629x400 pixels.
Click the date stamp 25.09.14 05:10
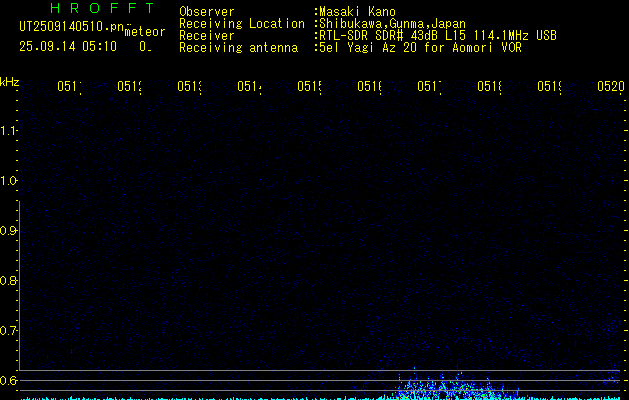tap(68, 47)
